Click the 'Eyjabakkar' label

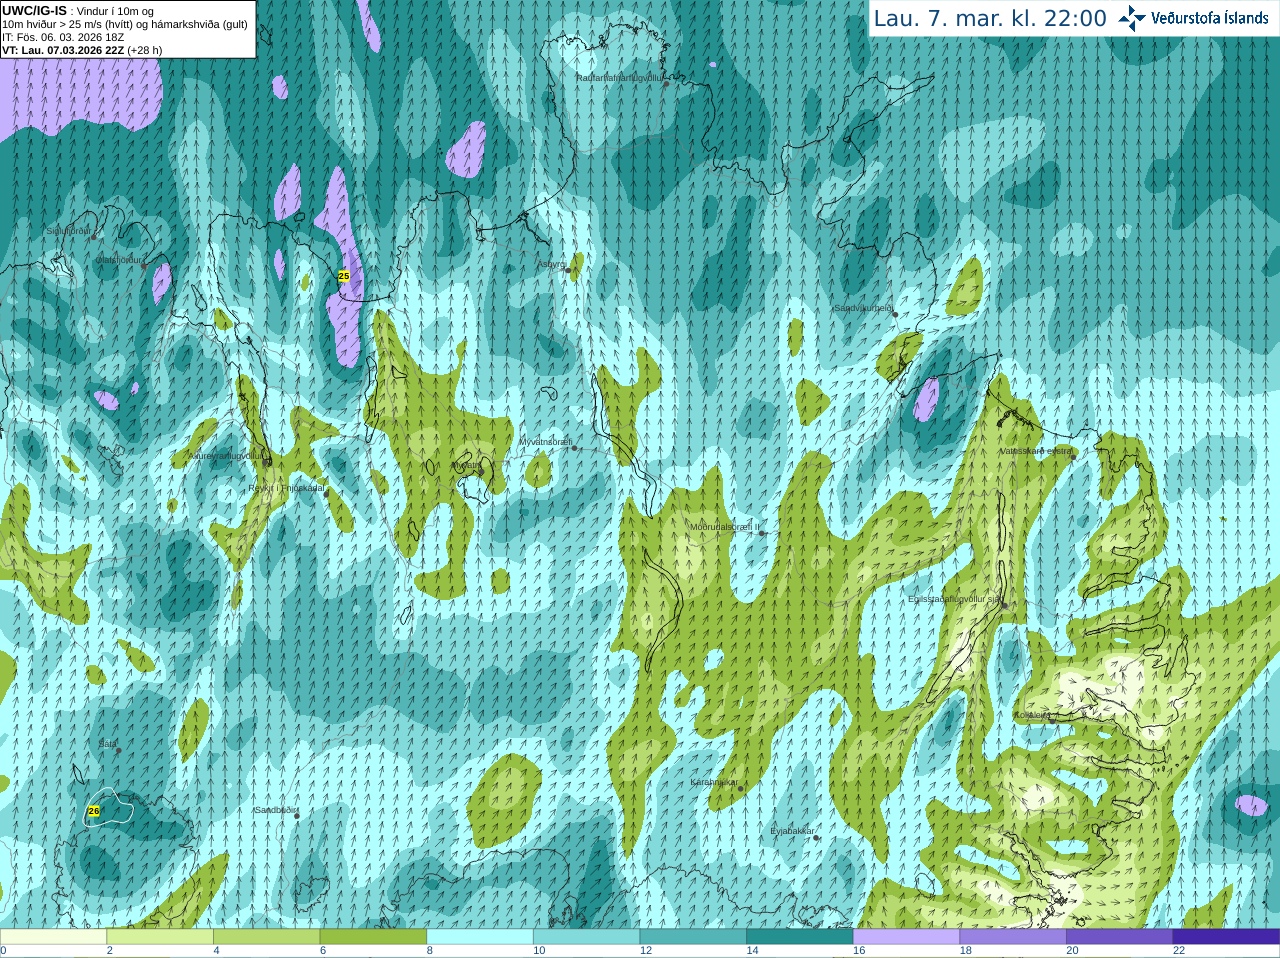pyautogui.click(x=793, y=831)
